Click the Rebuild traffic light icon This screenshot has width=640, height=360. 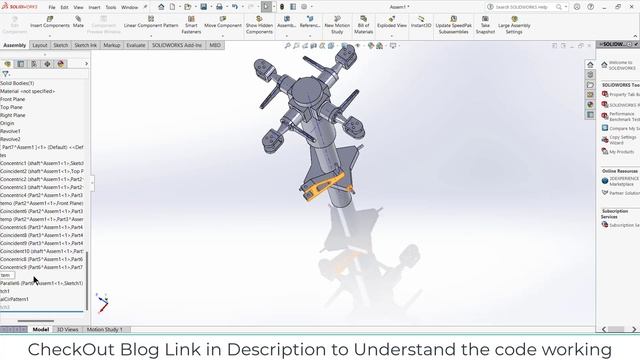pos(282,7)
